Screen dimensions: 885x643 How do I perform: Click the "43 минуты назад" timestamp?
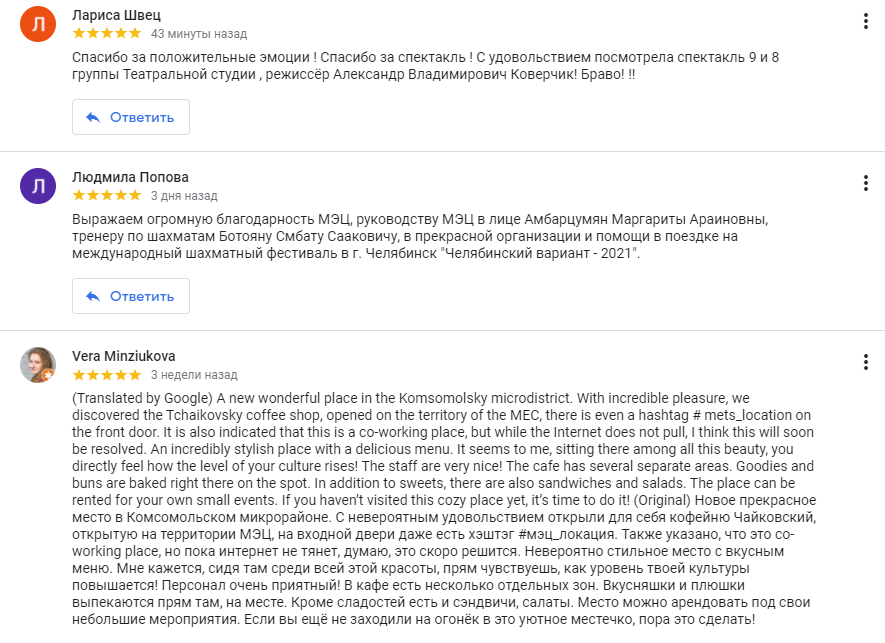tap(199, 34)
